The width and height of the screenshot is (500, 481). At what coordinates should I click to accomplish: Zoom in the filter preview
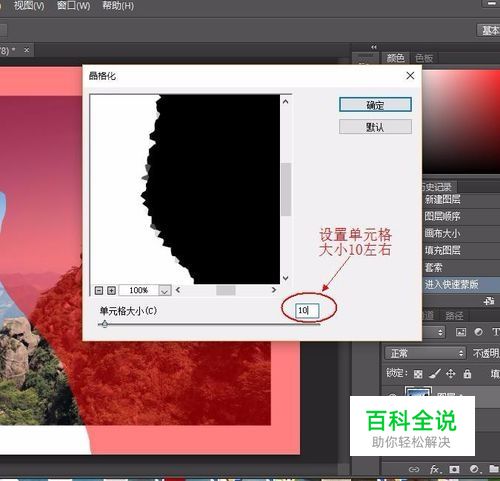pyautogui.click(x=111, y=290)
